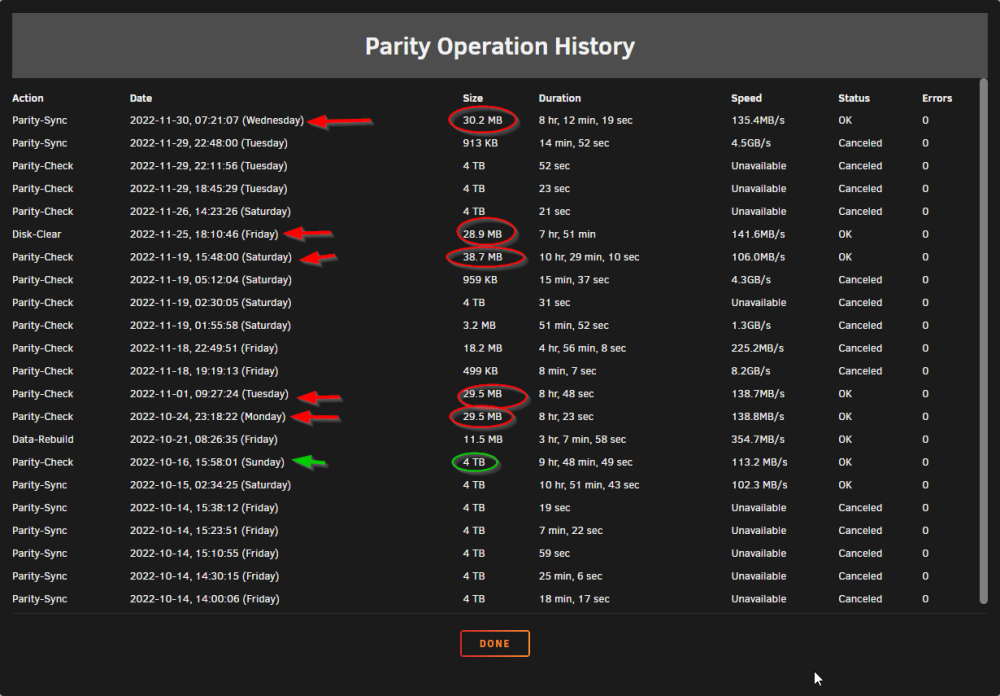Click the Speed column header
This screenshot has width=1000, height=696.
pos(746,98)
